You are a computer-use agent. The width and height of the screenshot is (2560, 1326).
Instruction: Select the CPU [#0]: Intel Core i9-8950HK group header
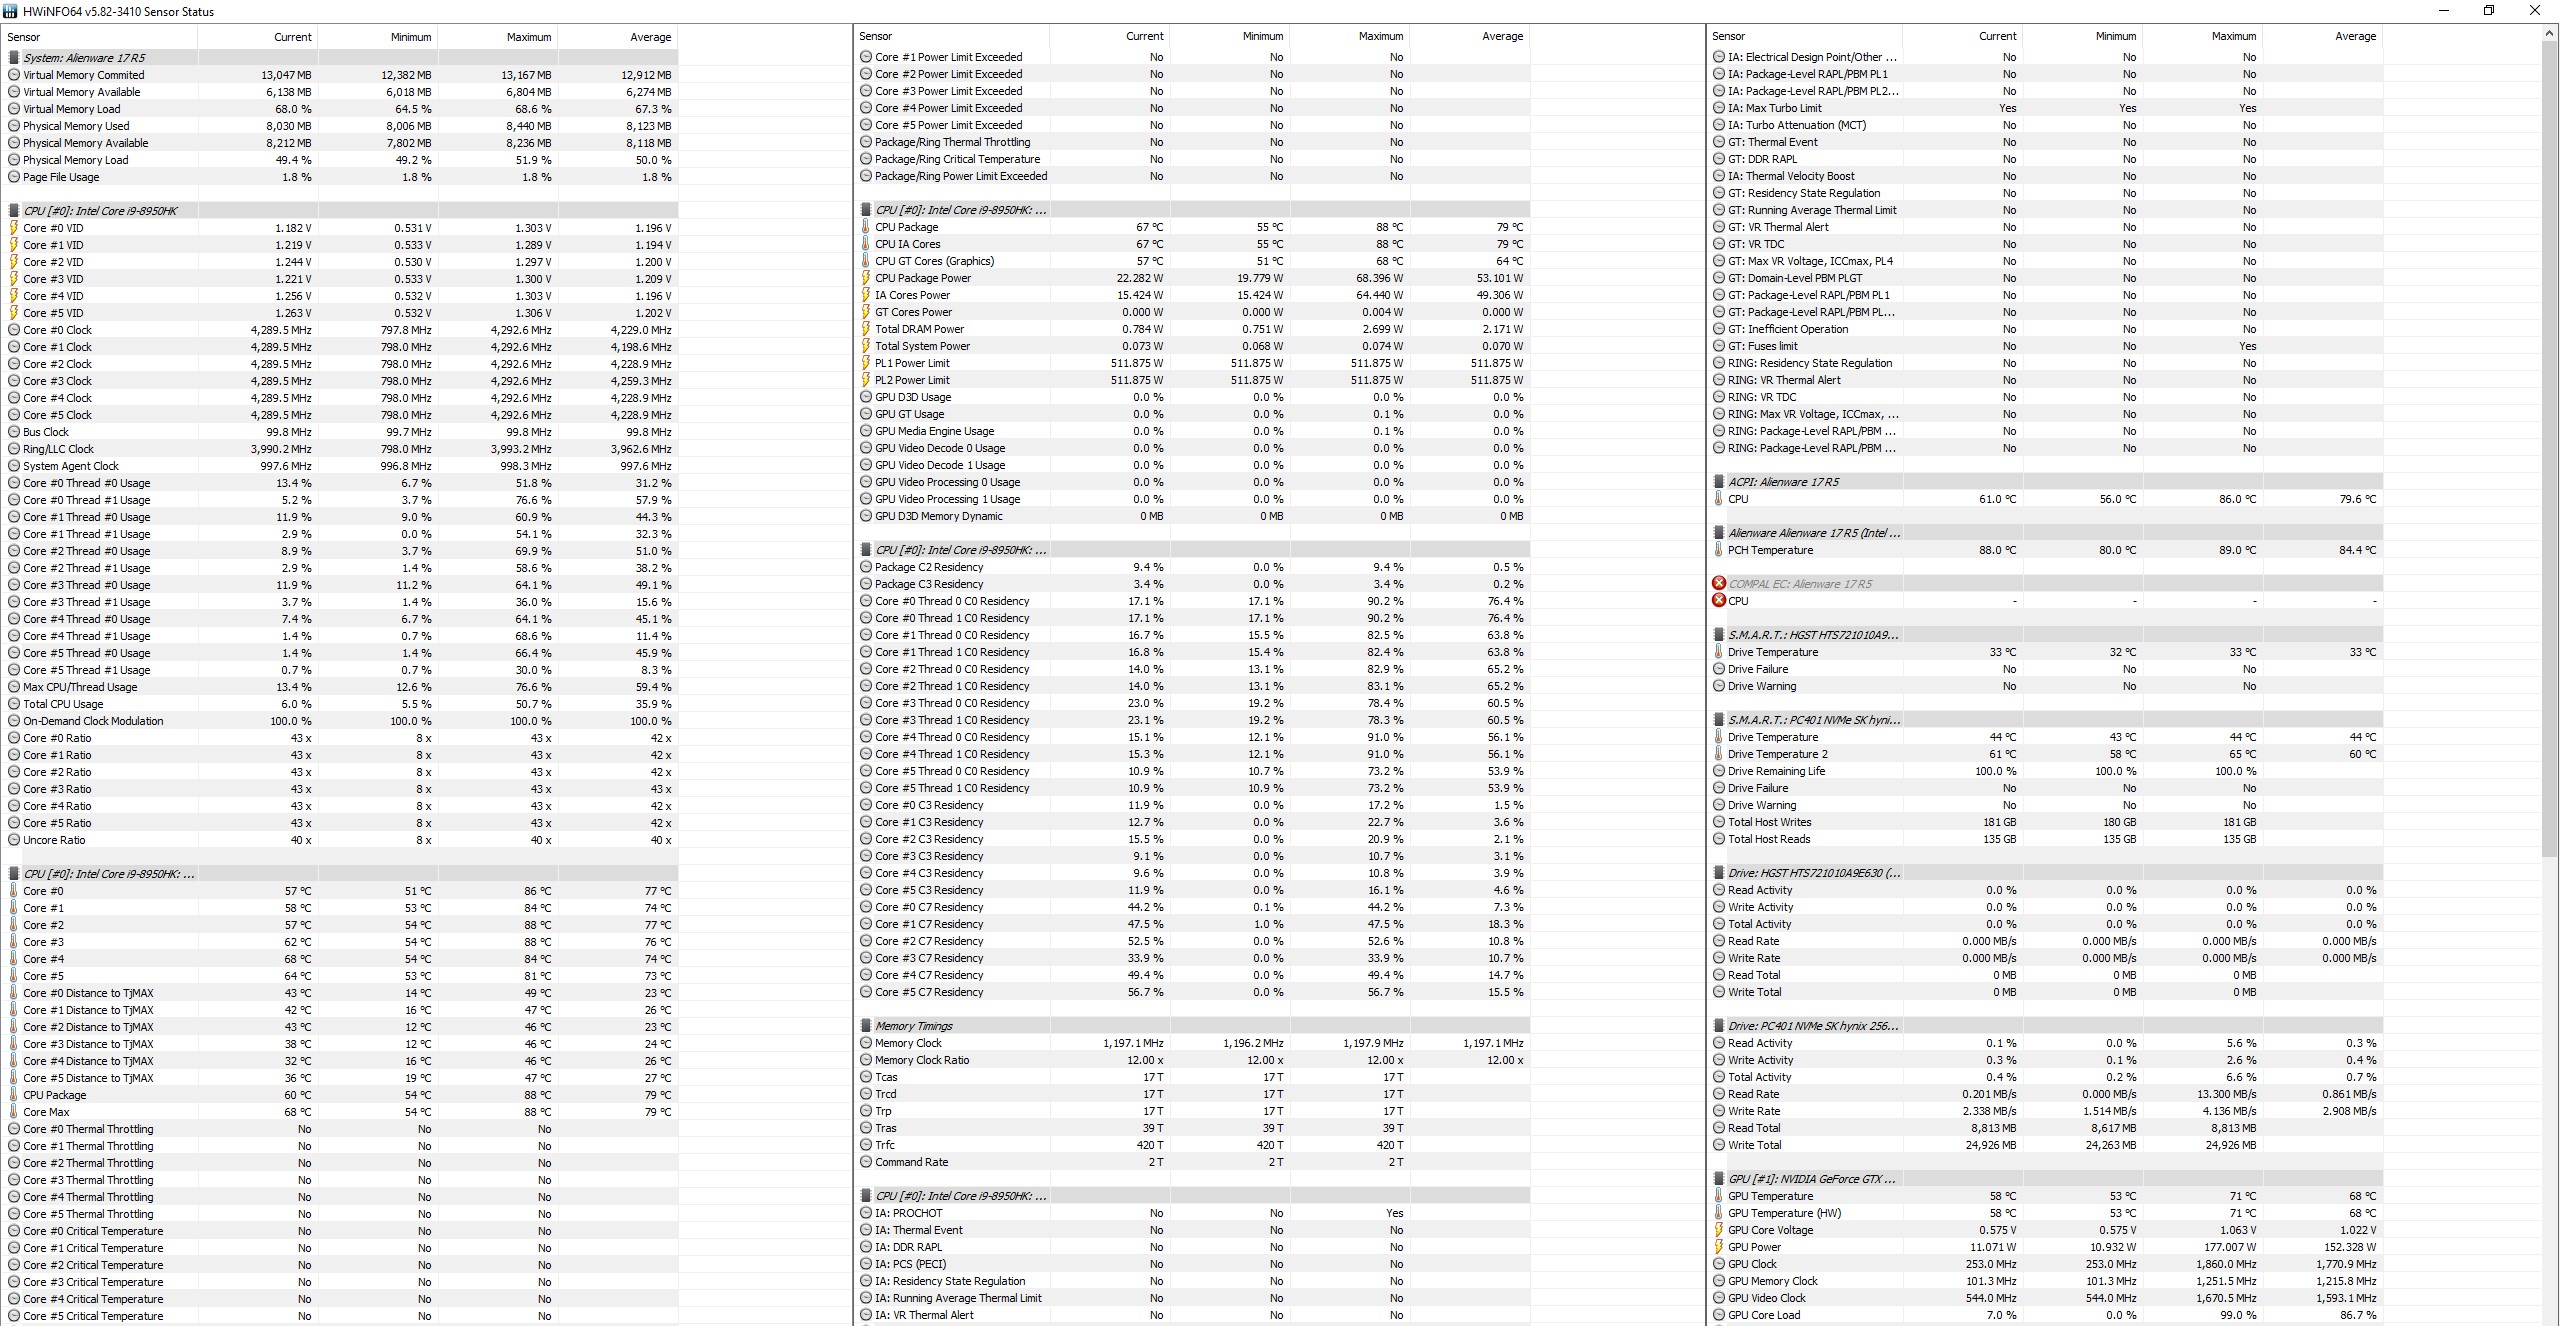(342, 211)
